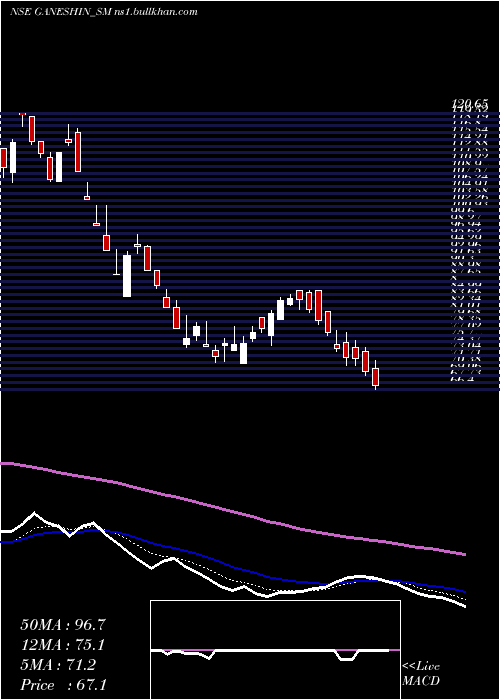Click the 50MA : 96.7 readout

click(63, 625)
